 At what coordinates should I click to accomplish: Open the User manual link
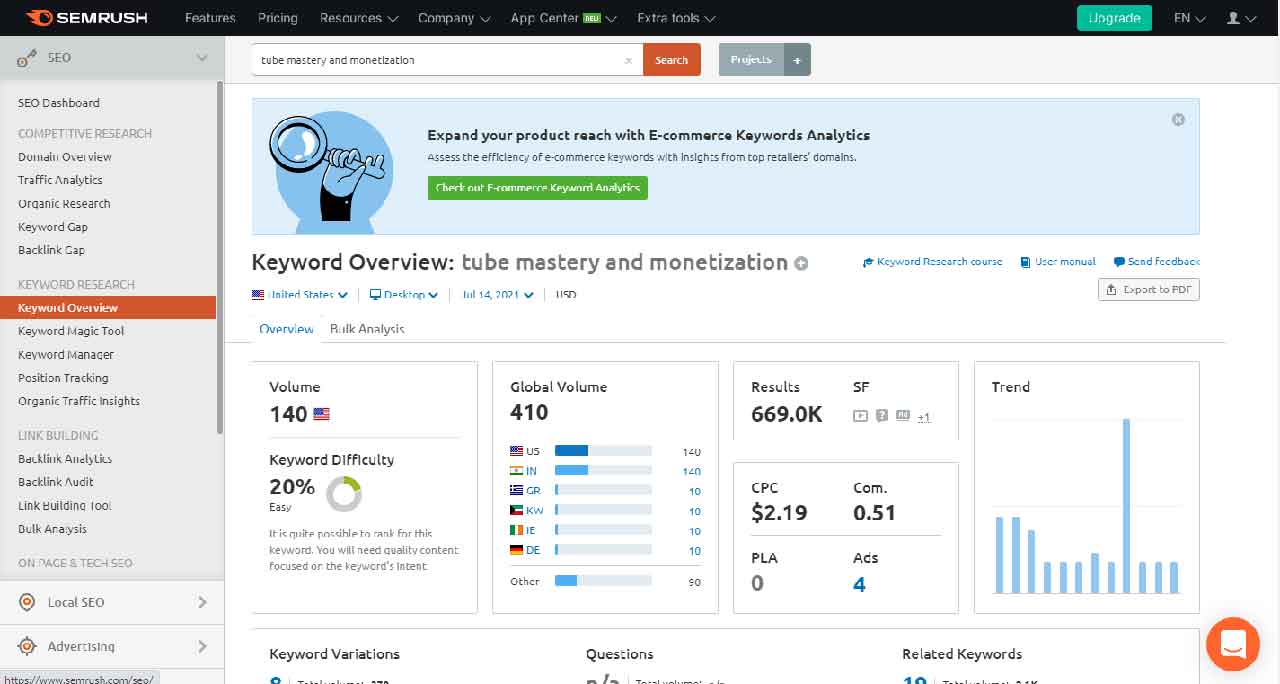(1058, 262)
